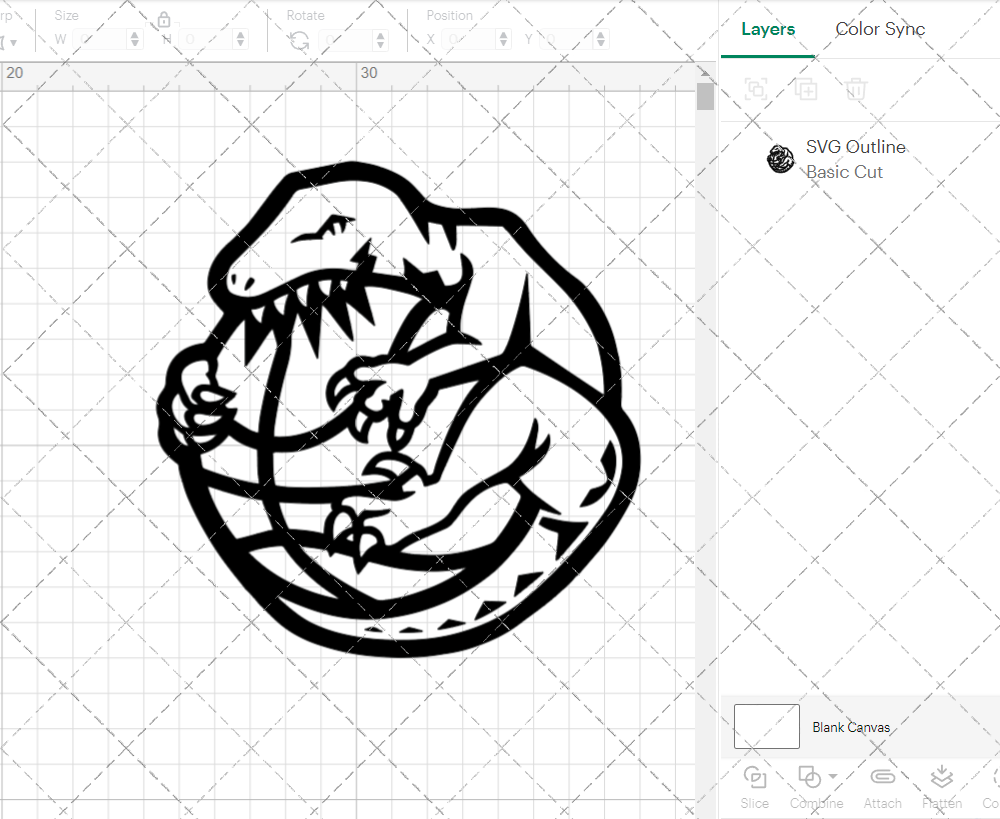Click the SVG Outline layer name
This screenshot has height=819, width=1000.
[x=856, y=146]
